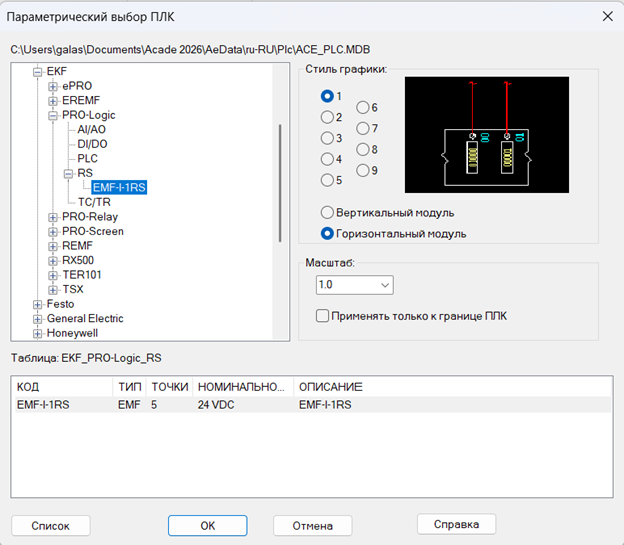This screenshot has height=545, width=624.
Task: Select EMF-I-1RS code cell in table
Action: [43, 405]
